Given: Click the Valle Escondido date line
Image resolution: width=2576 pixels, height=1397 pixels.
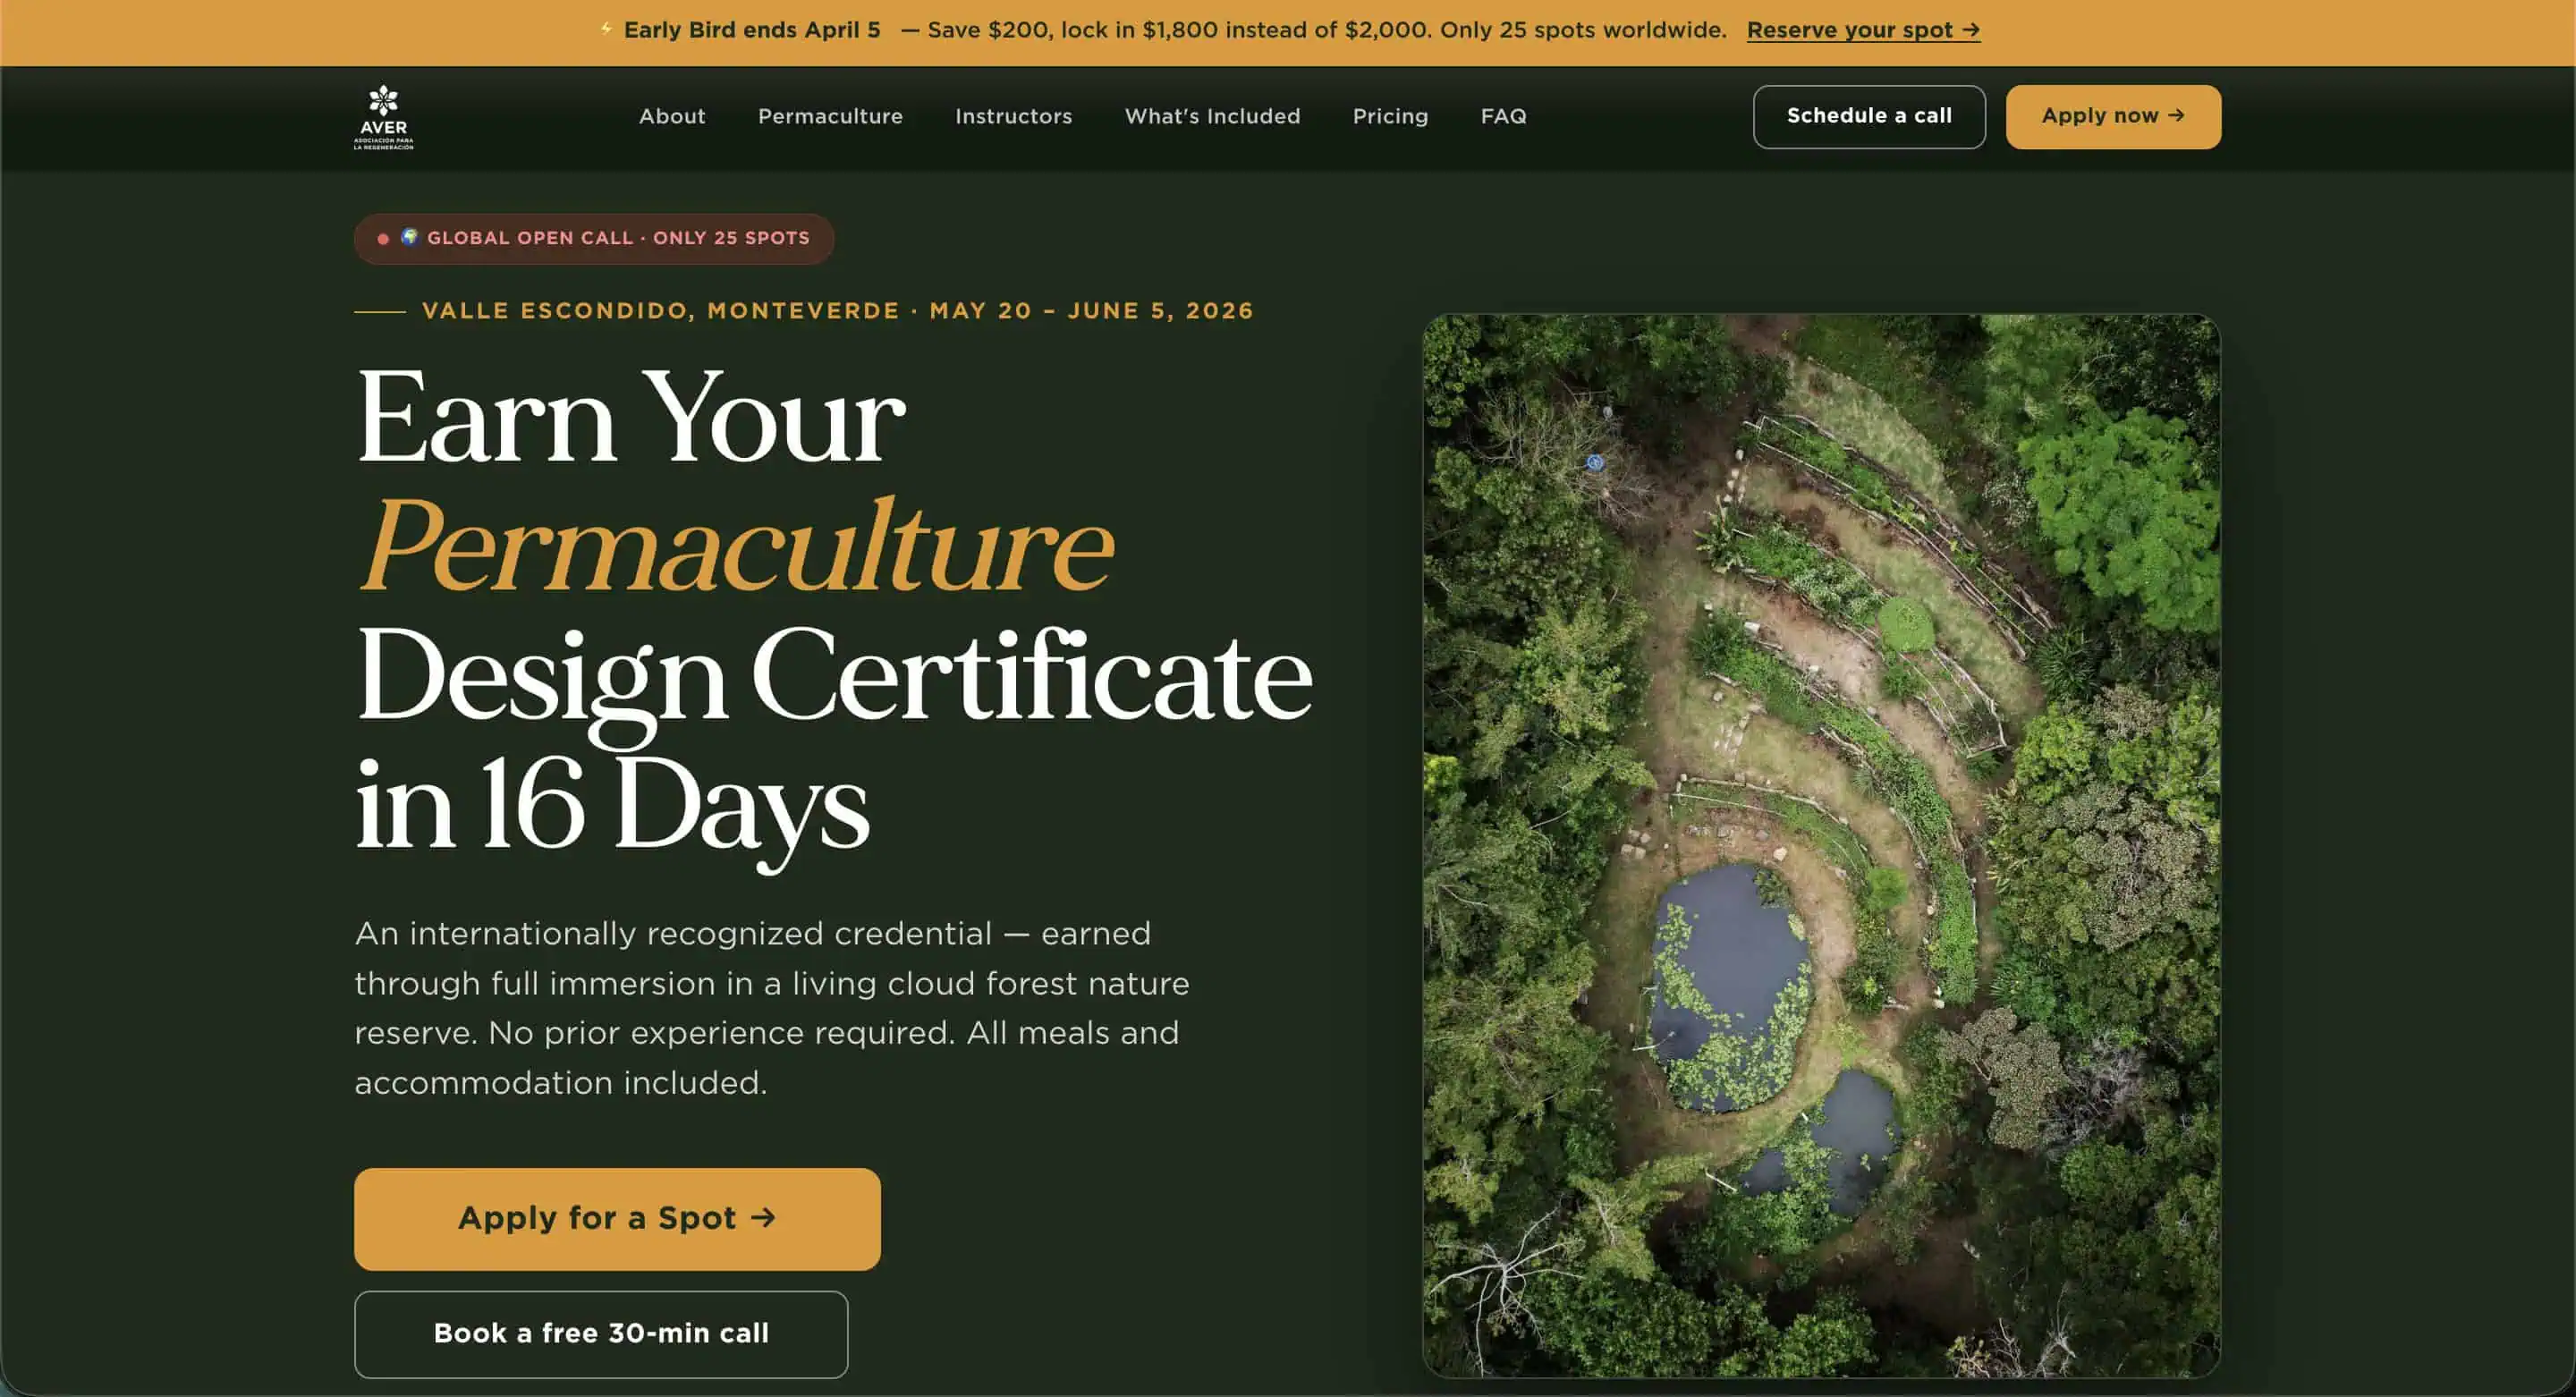Looking at the screenshot, I should coord(837,311).
